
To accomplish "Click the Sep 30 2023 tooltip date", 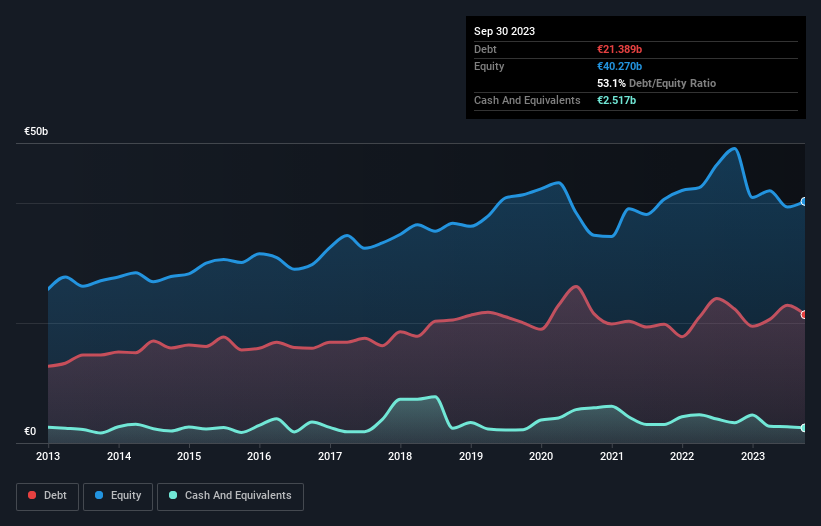I will coord(504,31).
